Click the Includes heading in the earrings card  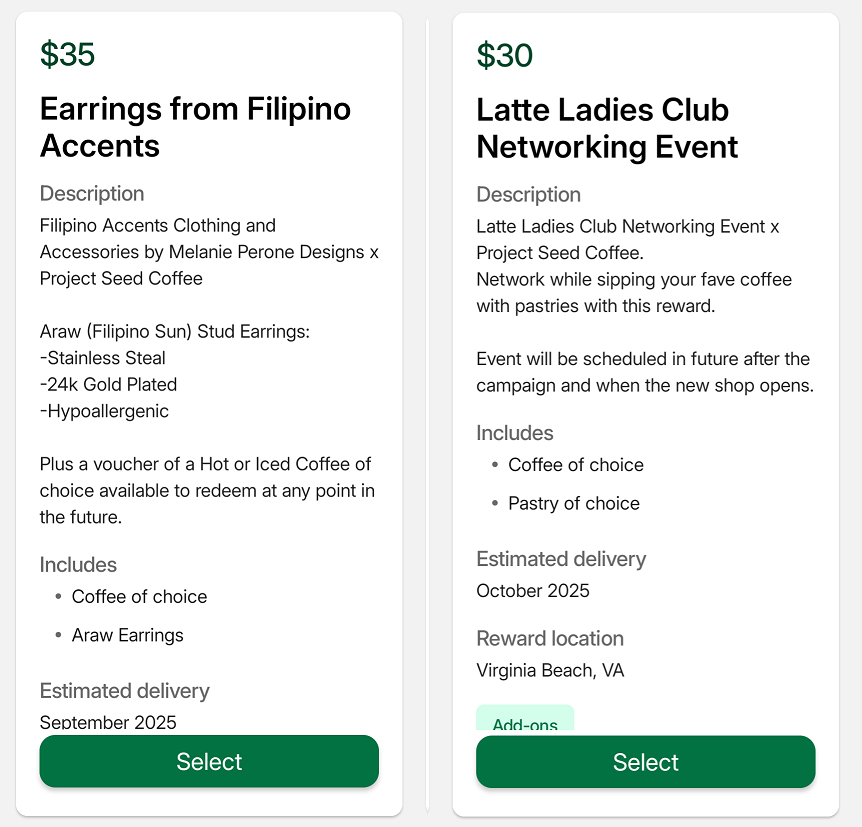click(x=78, y=565)
